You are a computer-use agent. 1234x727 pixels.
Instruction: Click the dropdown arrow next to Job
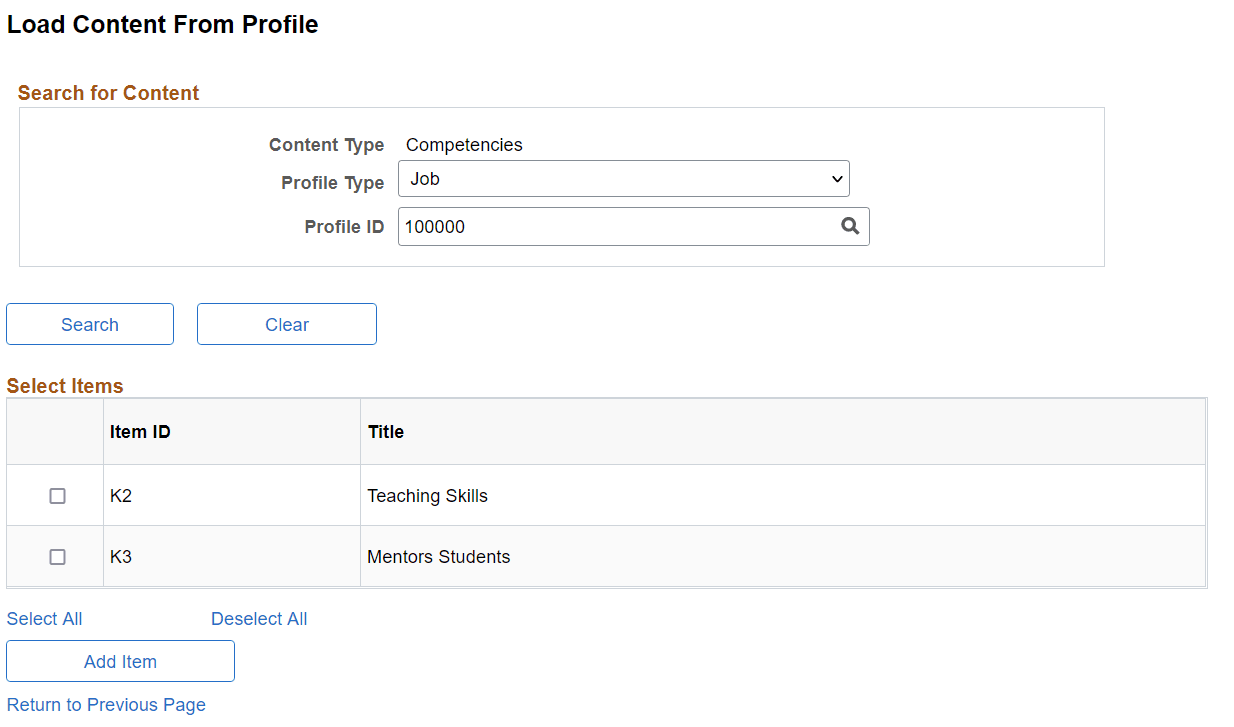coord(836,178)
